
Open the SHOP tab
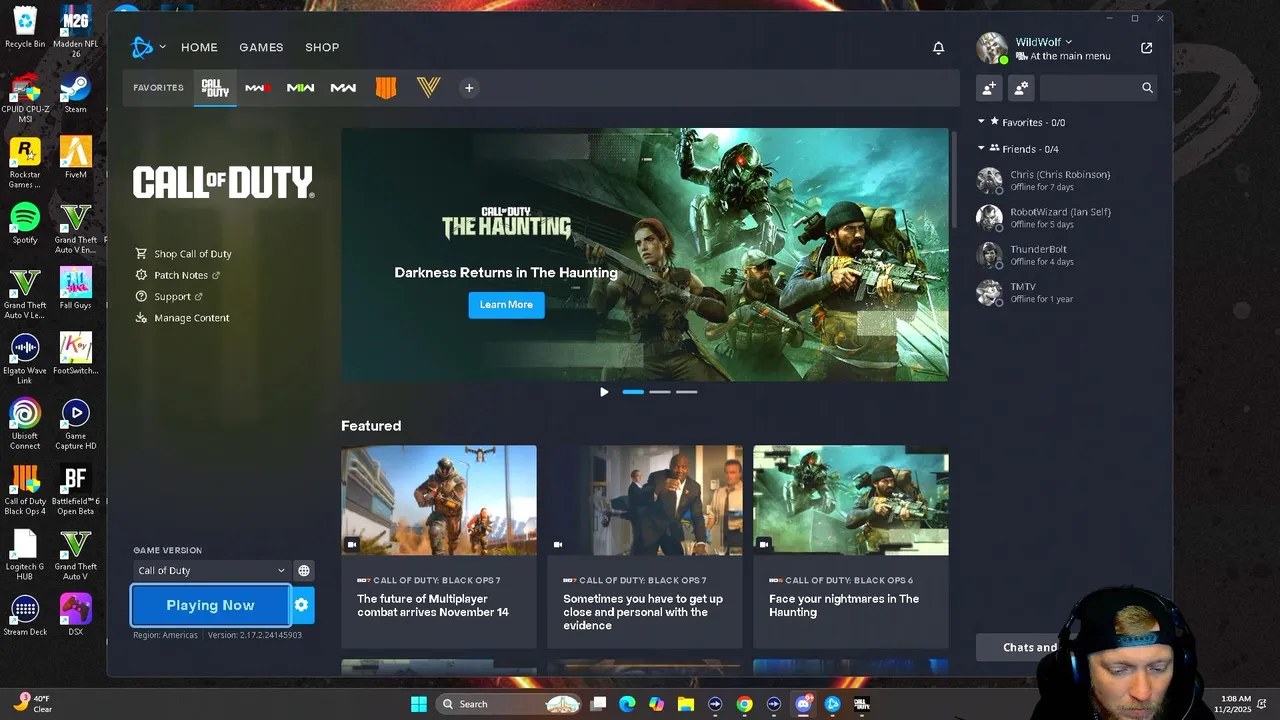[322, 47]
